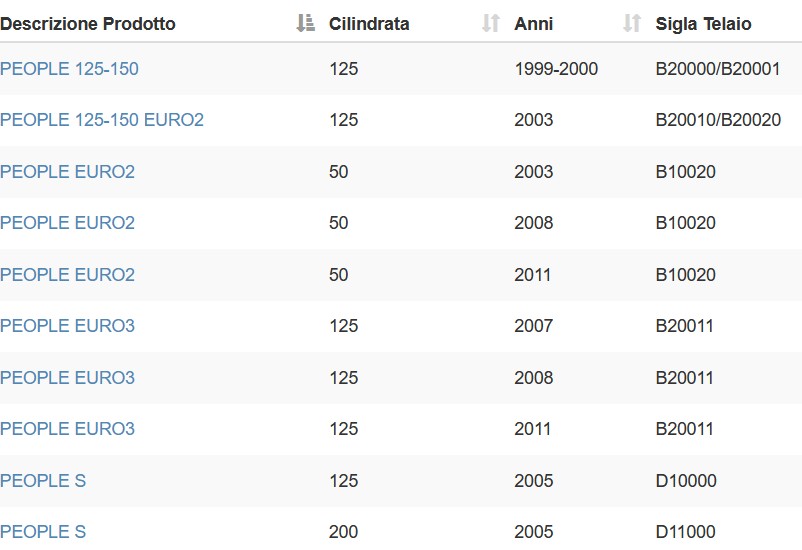Click the D11000 frame code cell
802x550 pixels.
click(685, 532)
